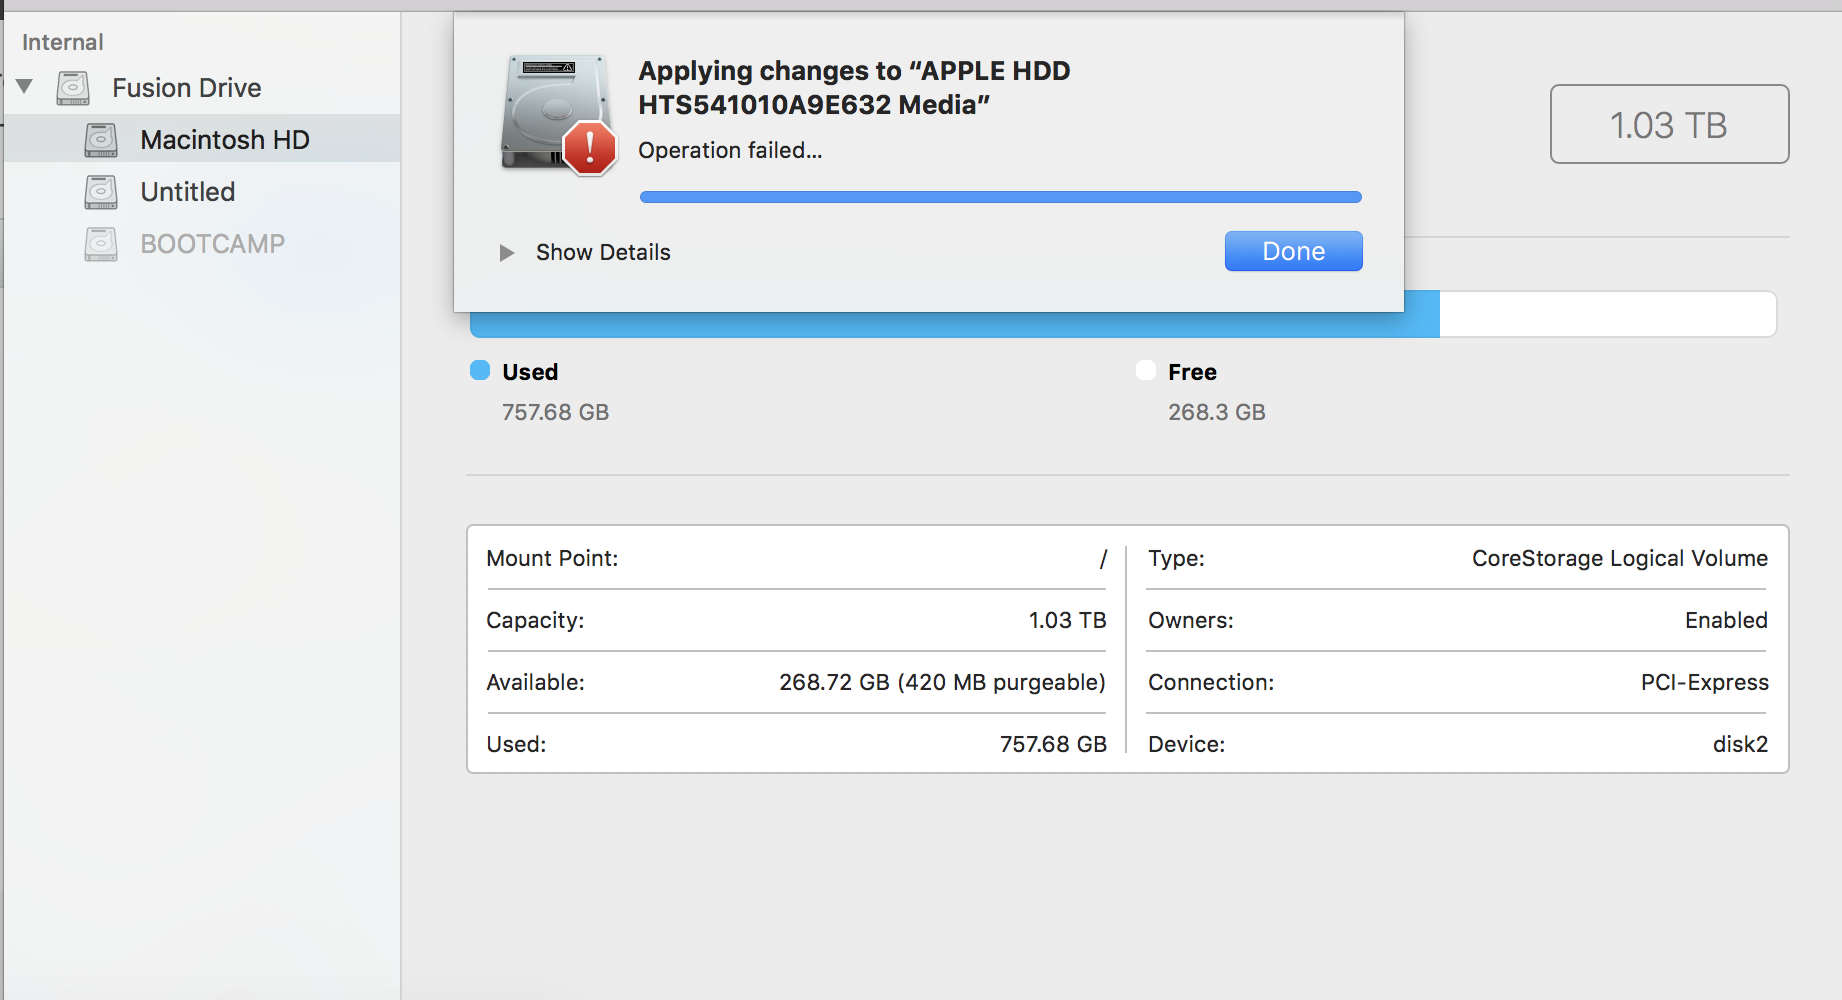Click the blue Used legend dot

pyautogui.click(x=480, y=371)
